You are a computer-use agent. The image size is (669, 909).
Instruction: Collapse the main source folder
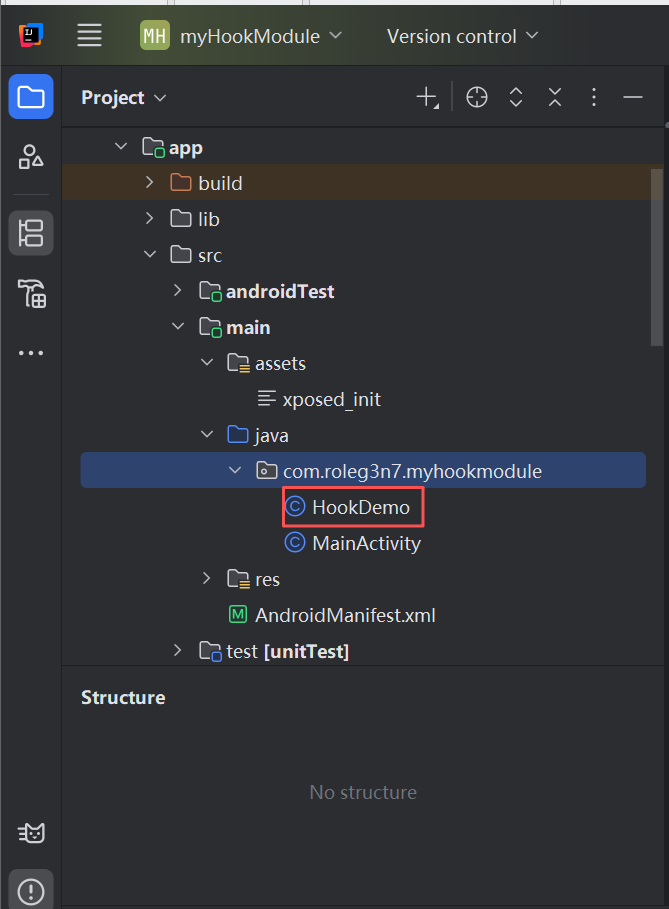click(178, 326)
